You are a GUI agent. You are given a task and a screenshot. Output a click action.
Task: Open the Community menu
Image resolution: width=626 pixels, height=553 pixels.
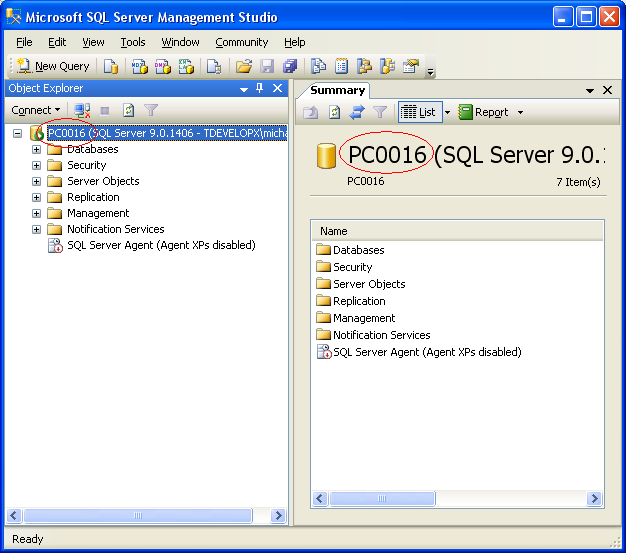click(x=242, y=42)
